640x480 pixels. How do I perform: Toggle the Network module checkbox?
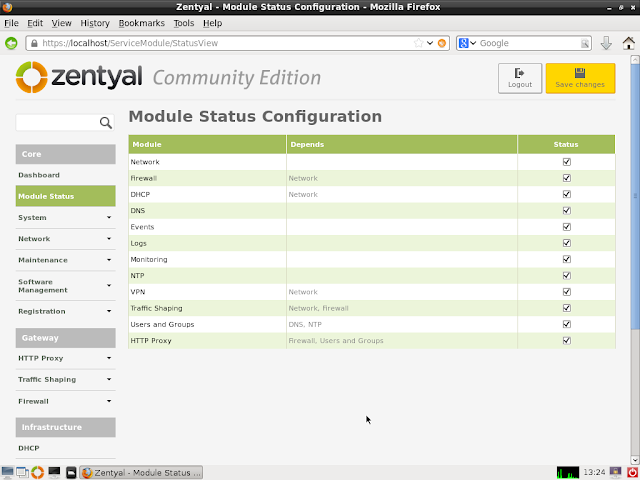pyautogui.click(x=567, y=162)
